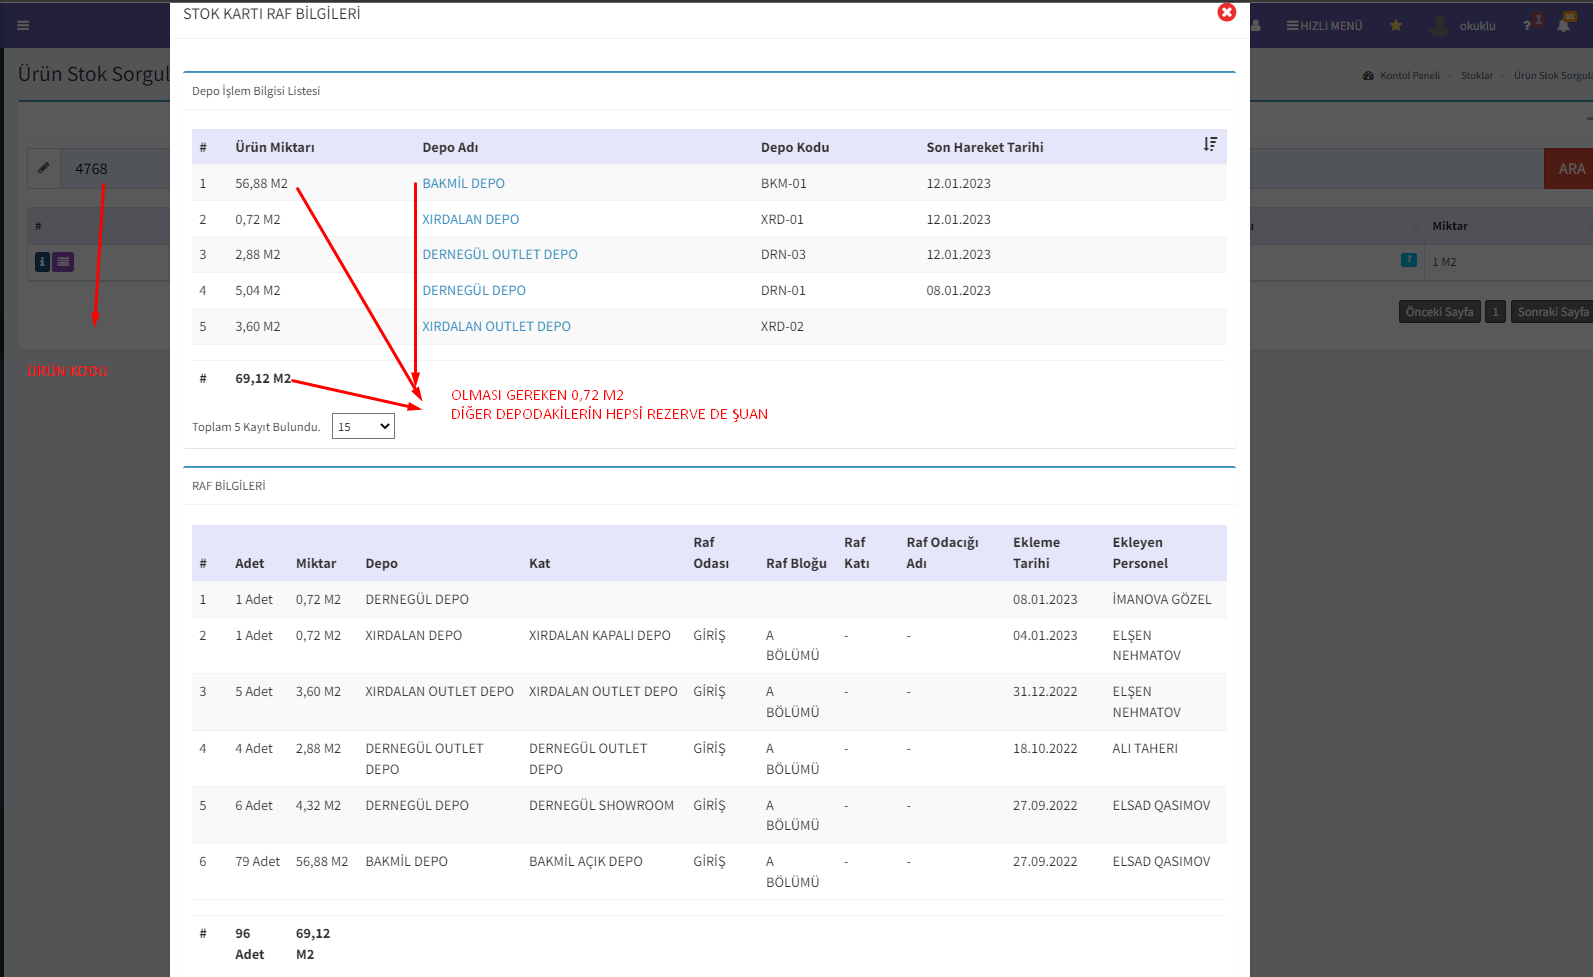Open the notifications bell icon
This screenshot has height=977, width=1593.
tap(1563, 25)
